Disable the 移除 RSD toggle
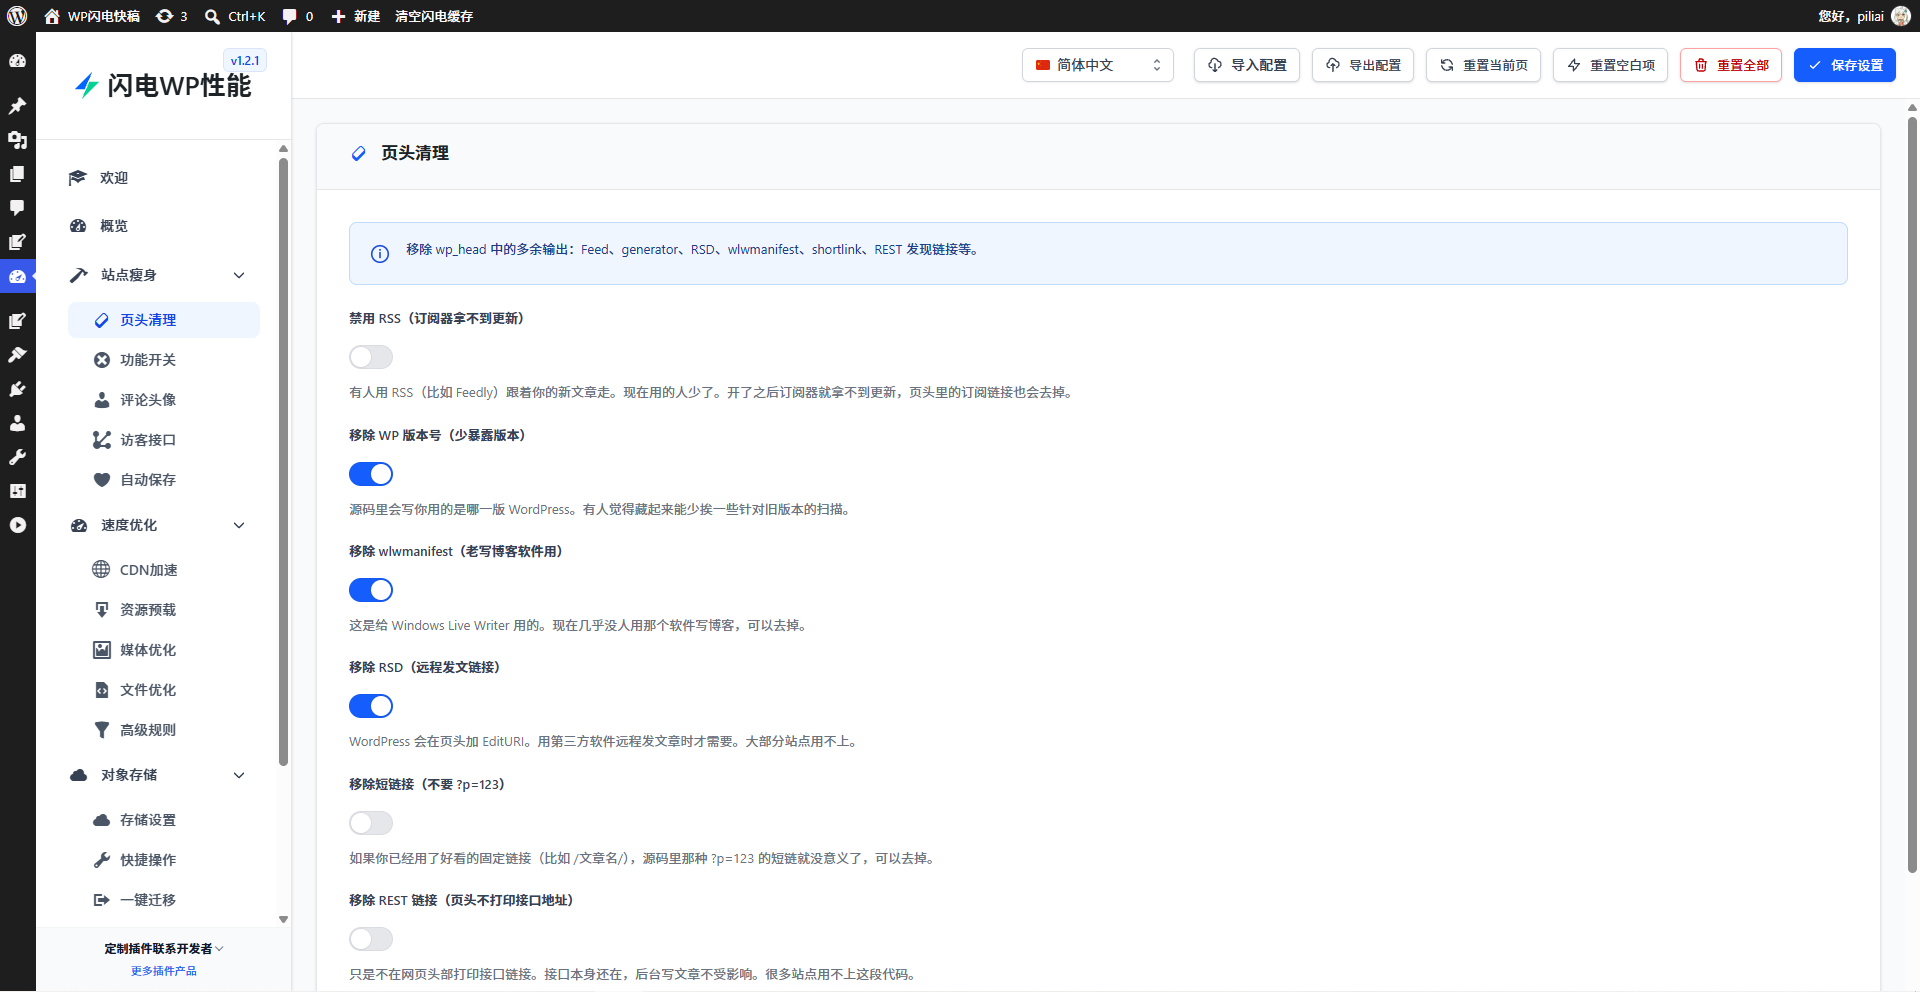This screenshot has height=992, width=1920. click(371, 706)
